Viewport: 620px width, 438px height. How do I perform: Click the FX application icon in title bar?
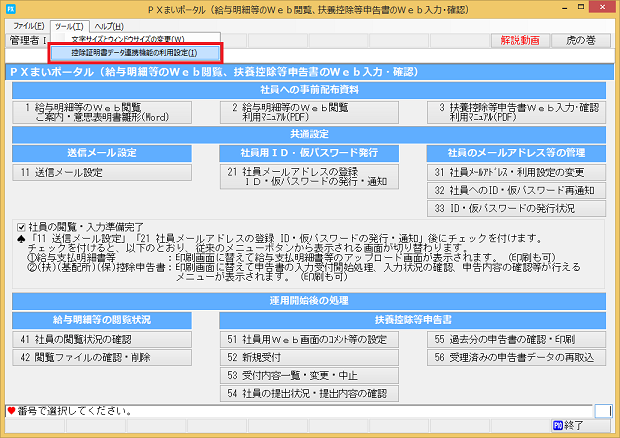(11, 9)
